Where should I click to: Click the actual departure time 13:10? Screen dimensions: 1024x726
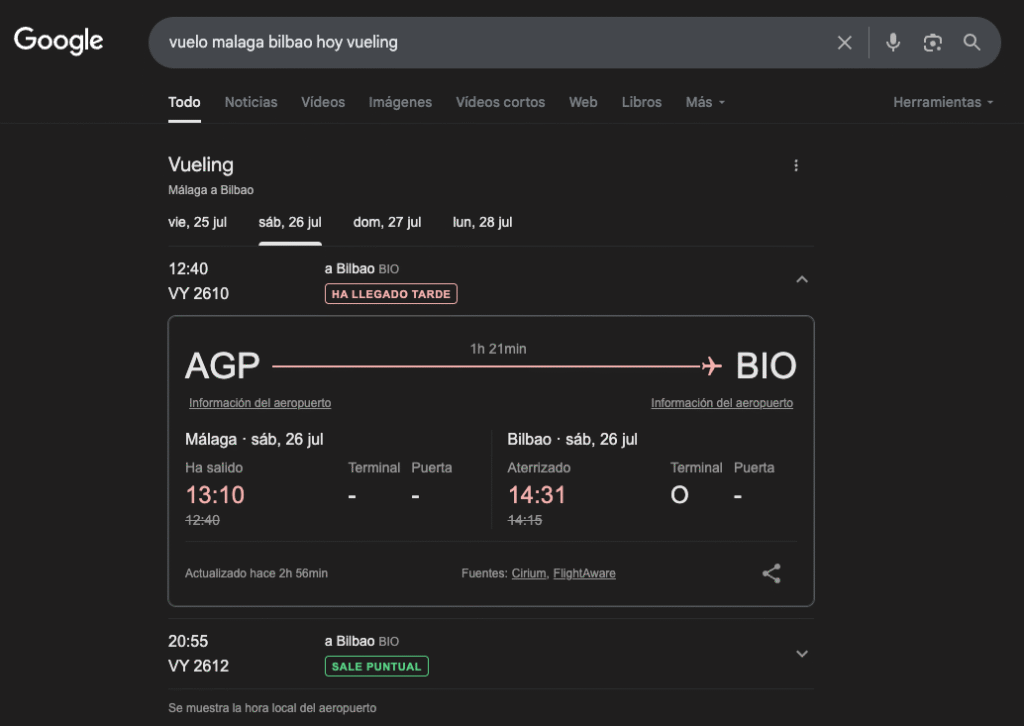215,495
